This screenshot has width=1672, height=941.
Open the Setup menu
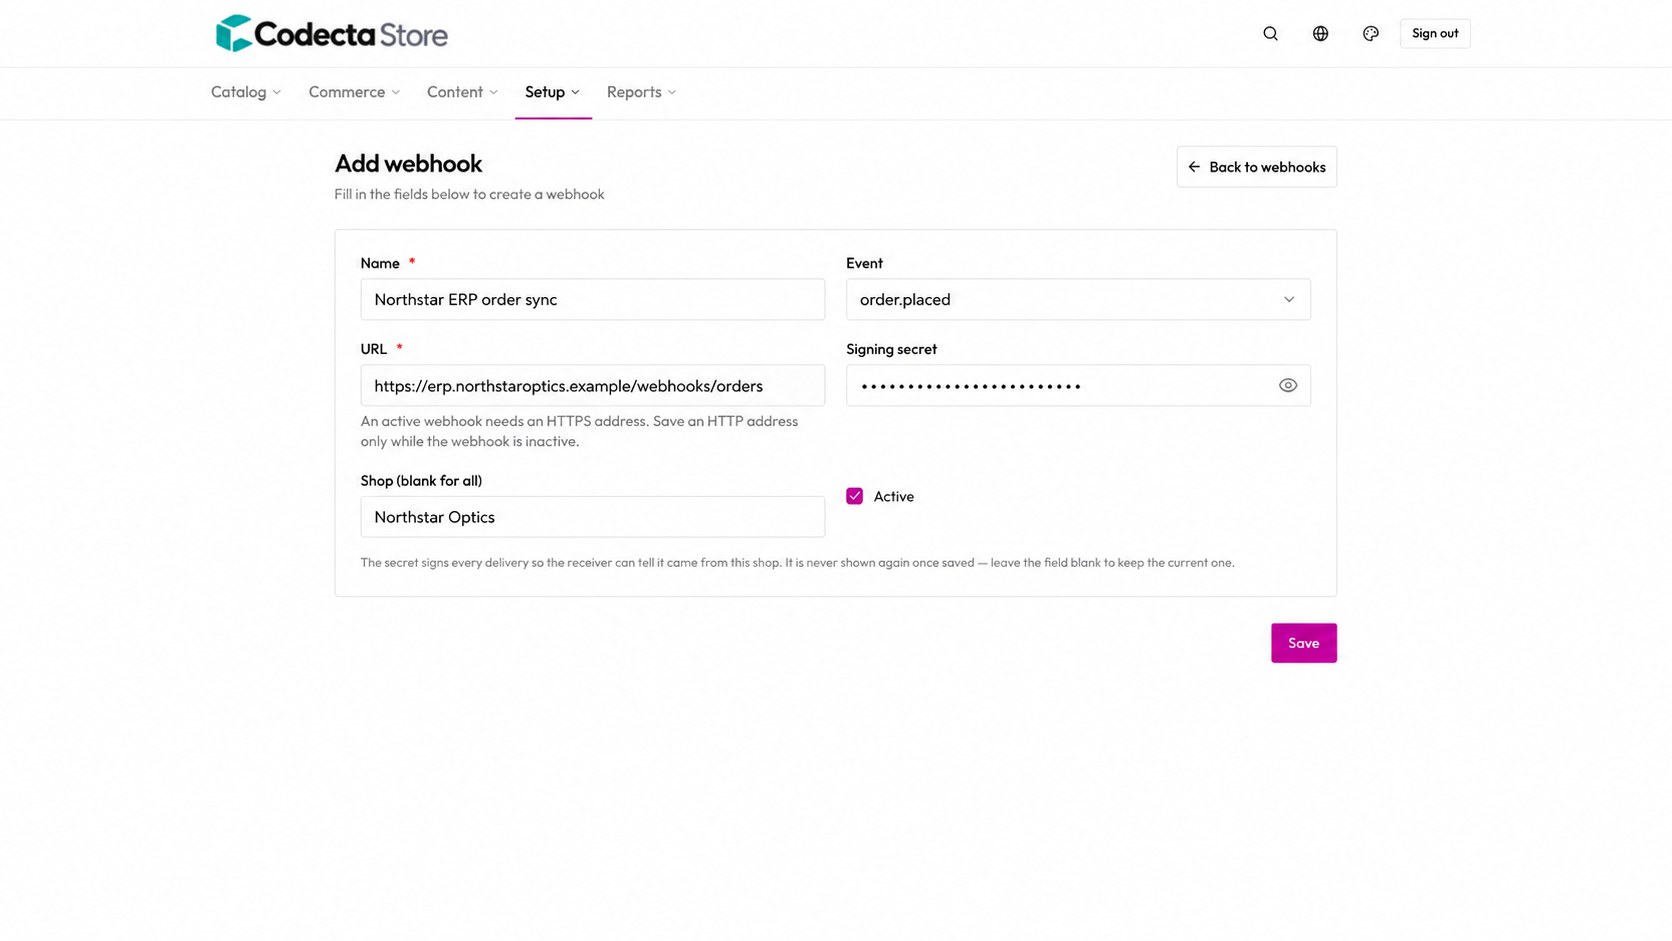click(553, 92)
